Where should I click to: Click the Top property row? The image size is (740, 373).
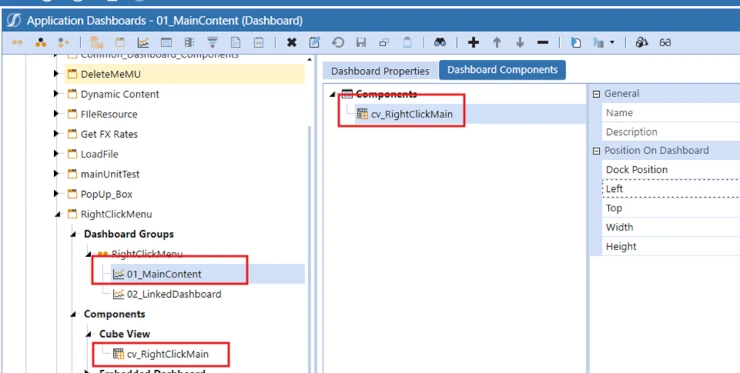pos(671,208)
